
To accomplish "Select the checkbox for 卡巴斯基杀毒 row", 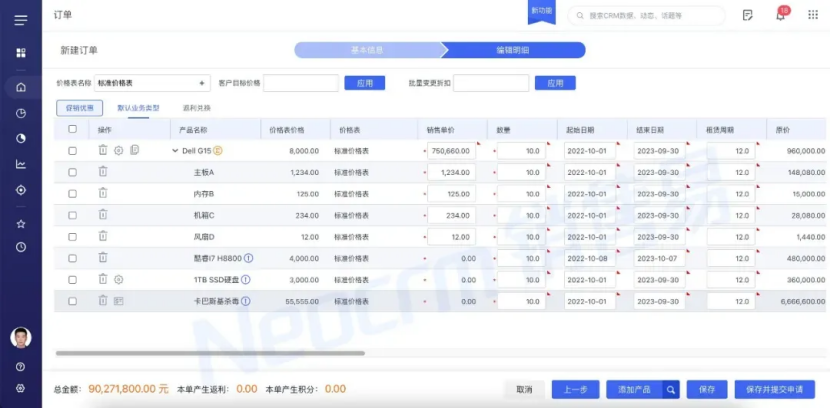I will 72,301.
